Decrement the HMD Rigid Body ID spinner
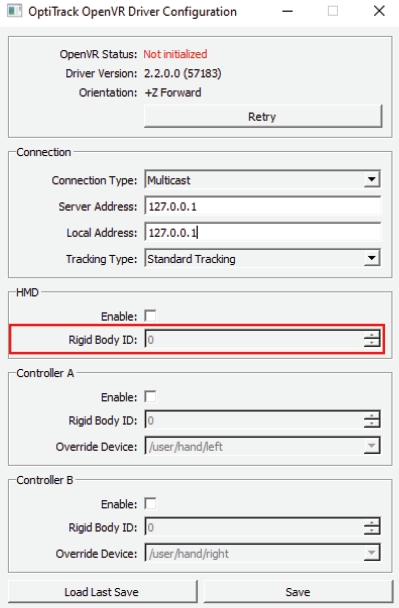399x608 pixels. pos(372,344)
